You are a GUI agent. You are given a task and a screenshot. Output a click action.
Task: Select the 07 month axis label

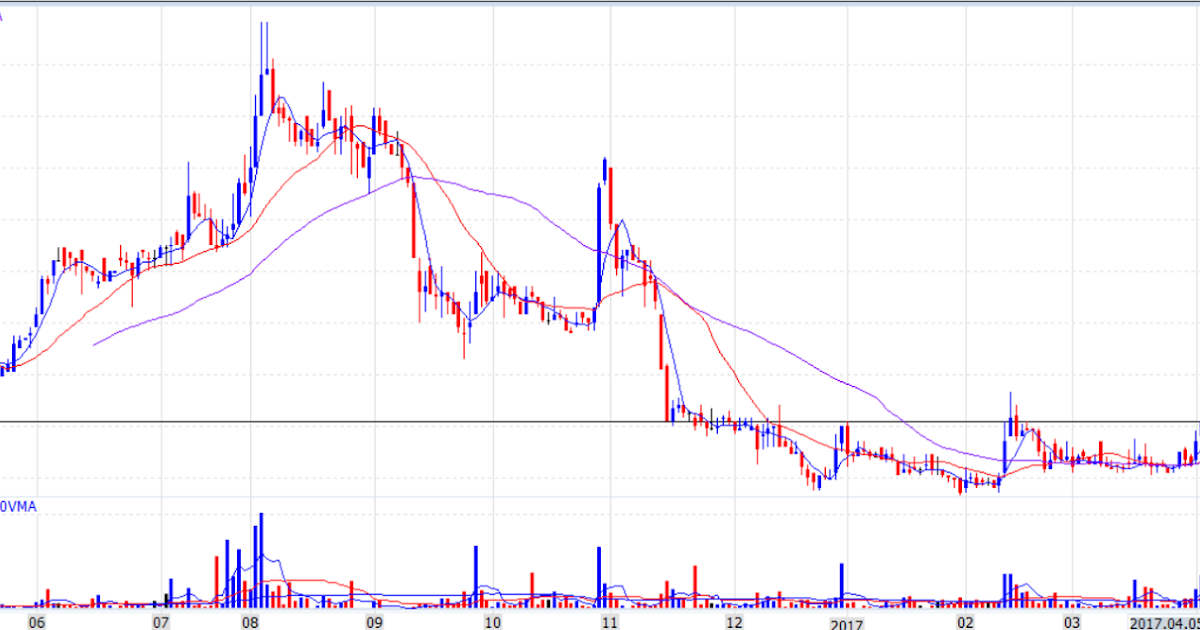point(160,621)
